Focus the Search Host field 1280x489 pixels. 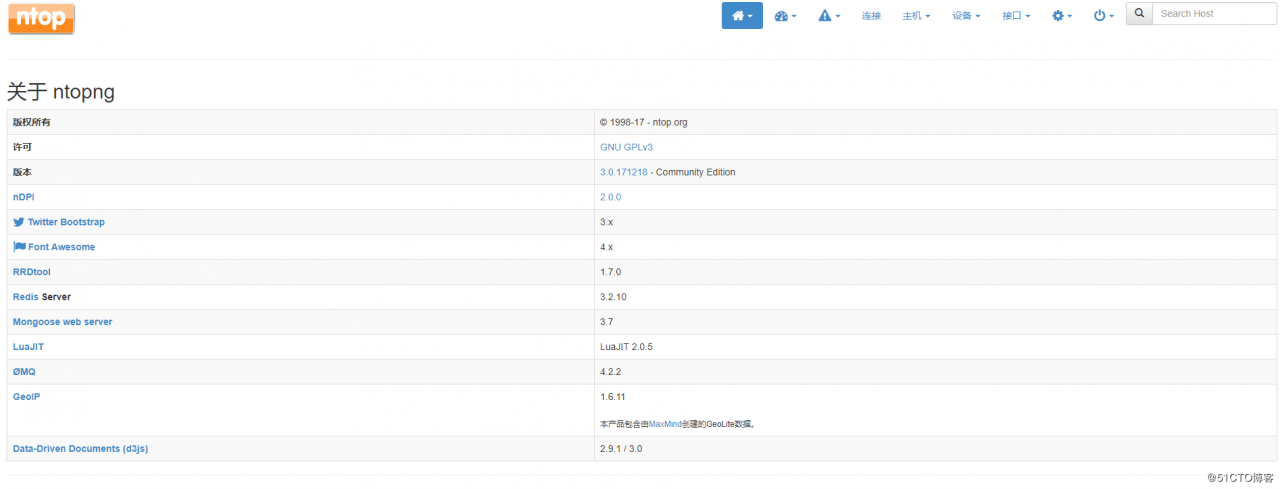coord(1214,14)
